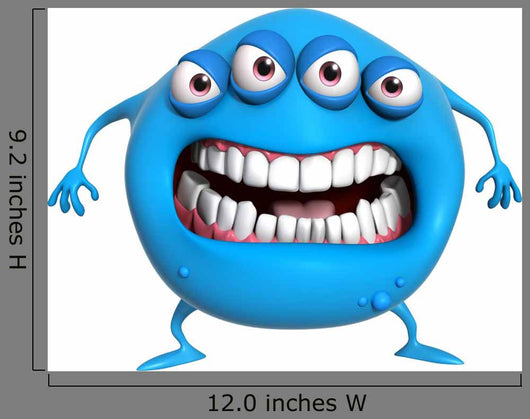Viewport: 530px width, 419px height.
Task: Click the monster's third eye from left
Action: click(x=330, y=73)
